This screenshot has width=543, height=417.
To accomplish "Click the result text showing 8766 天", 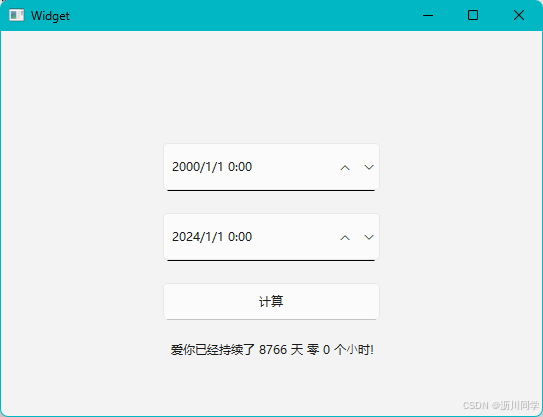I will (272, 350).
